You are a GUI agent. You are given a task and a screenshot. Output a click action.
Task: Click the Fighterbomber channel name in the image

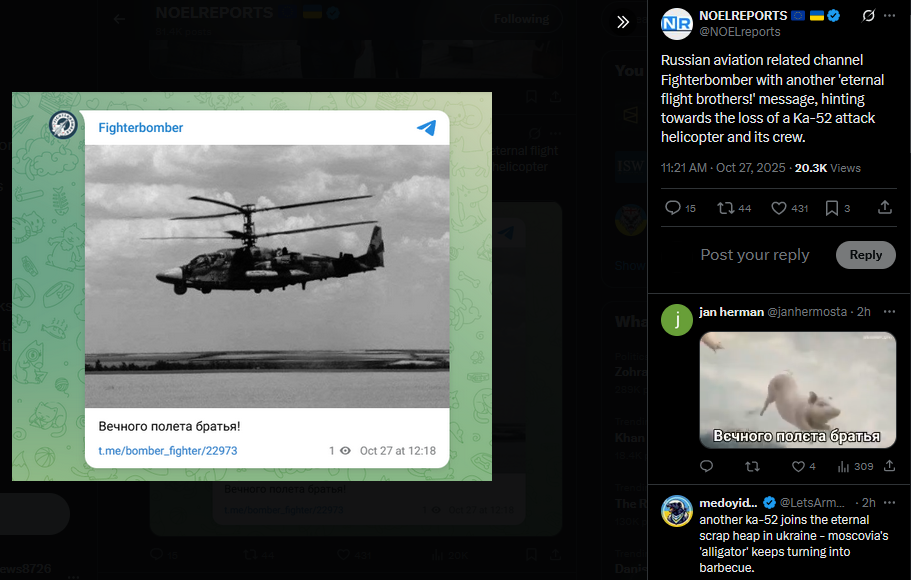point(141,128)
